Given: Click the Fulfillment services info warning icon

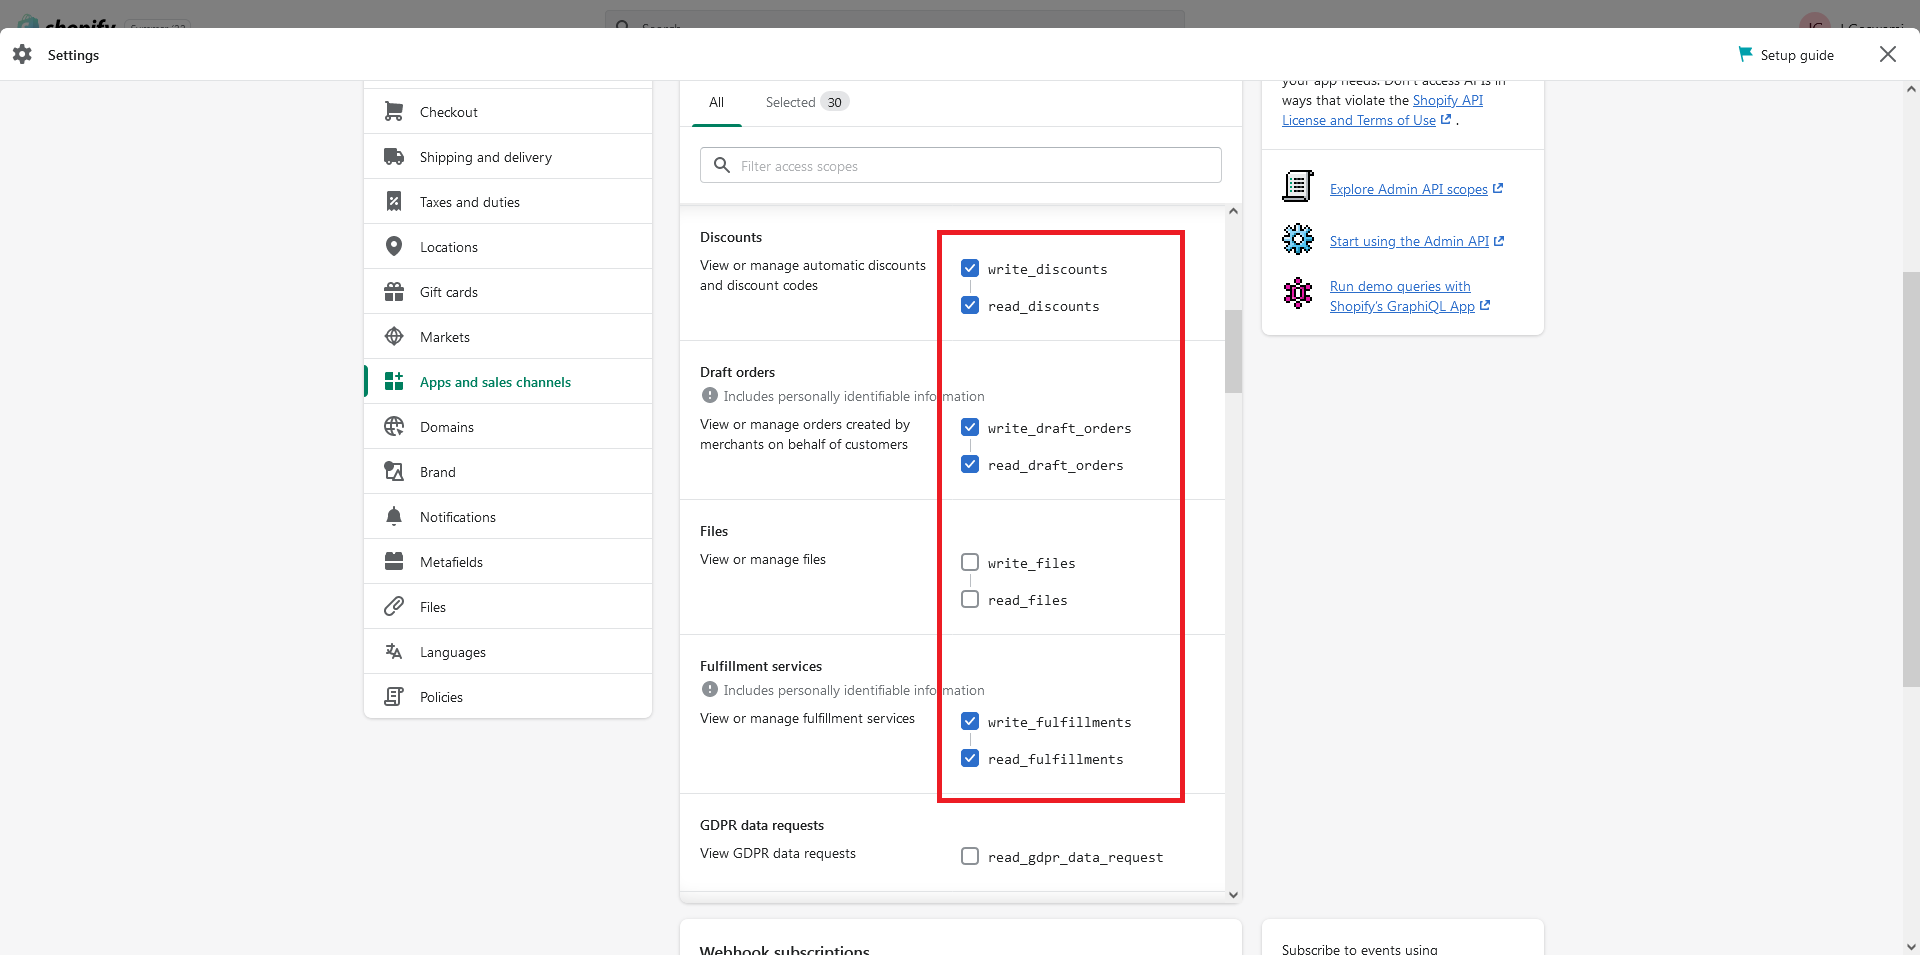Looking at the screenshot, I should click(x=710, y=690).
